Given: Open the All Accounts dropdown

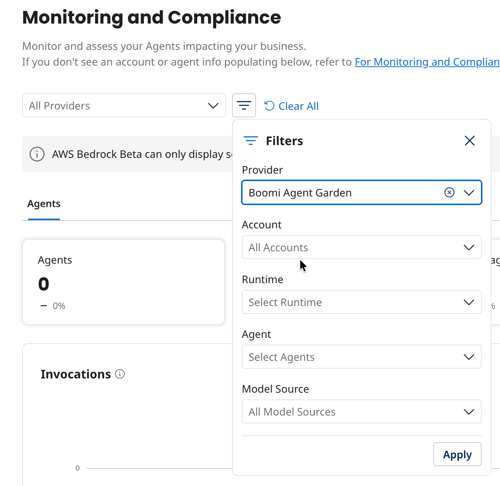Looking at the screenshot, I should (362, 247).
